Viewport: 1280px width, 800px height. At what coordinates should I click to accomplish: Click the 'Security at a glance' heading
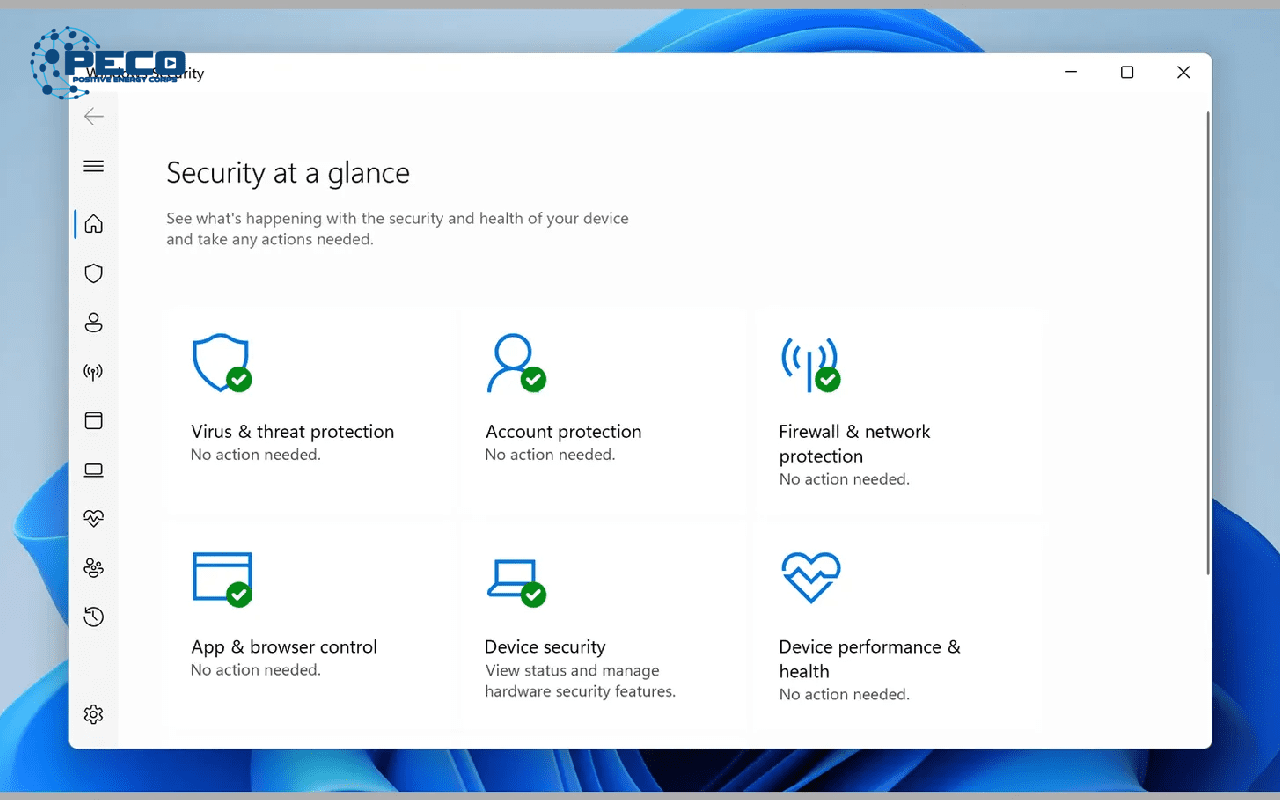pyautogui.click(x=288, y=173)
